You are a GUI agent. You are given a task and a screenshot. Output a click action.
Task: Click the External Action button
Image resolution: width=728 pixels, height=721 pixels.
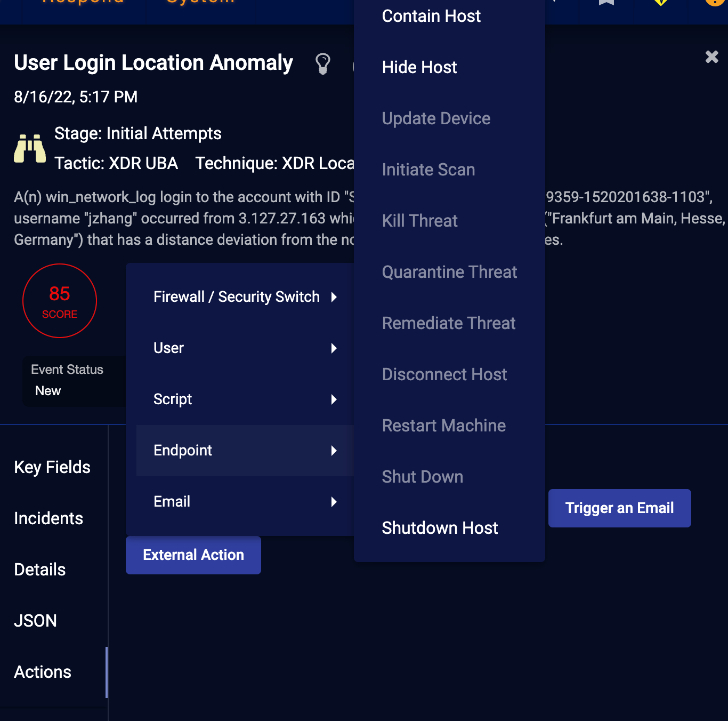[x=193, y=555]
